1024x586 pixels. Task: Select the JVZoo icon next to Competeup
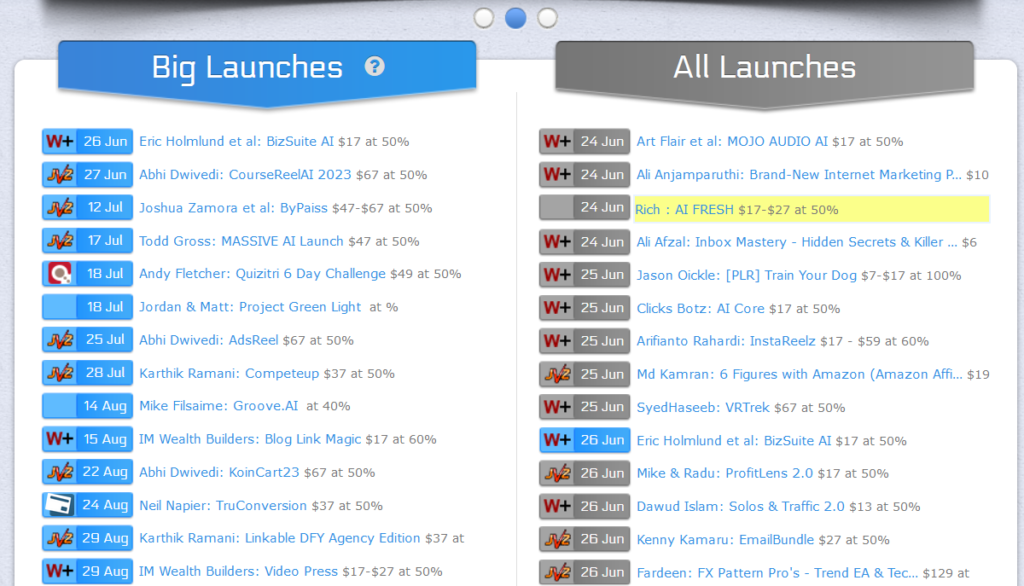60,373
